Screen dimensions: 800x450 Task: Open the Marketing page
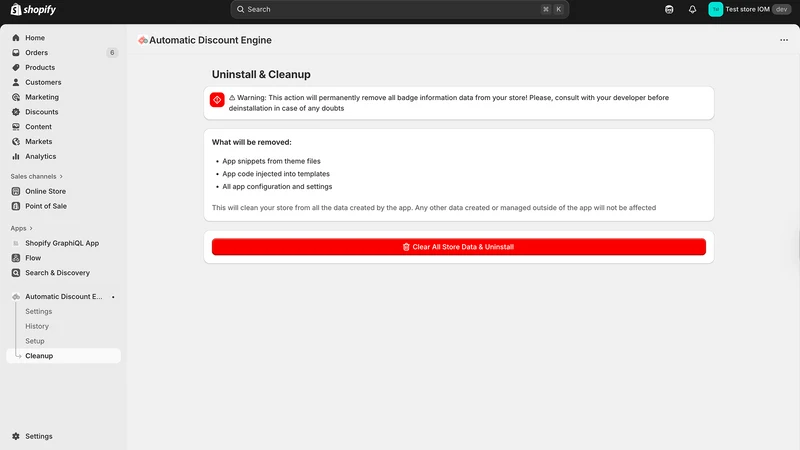tap(42, 97)
